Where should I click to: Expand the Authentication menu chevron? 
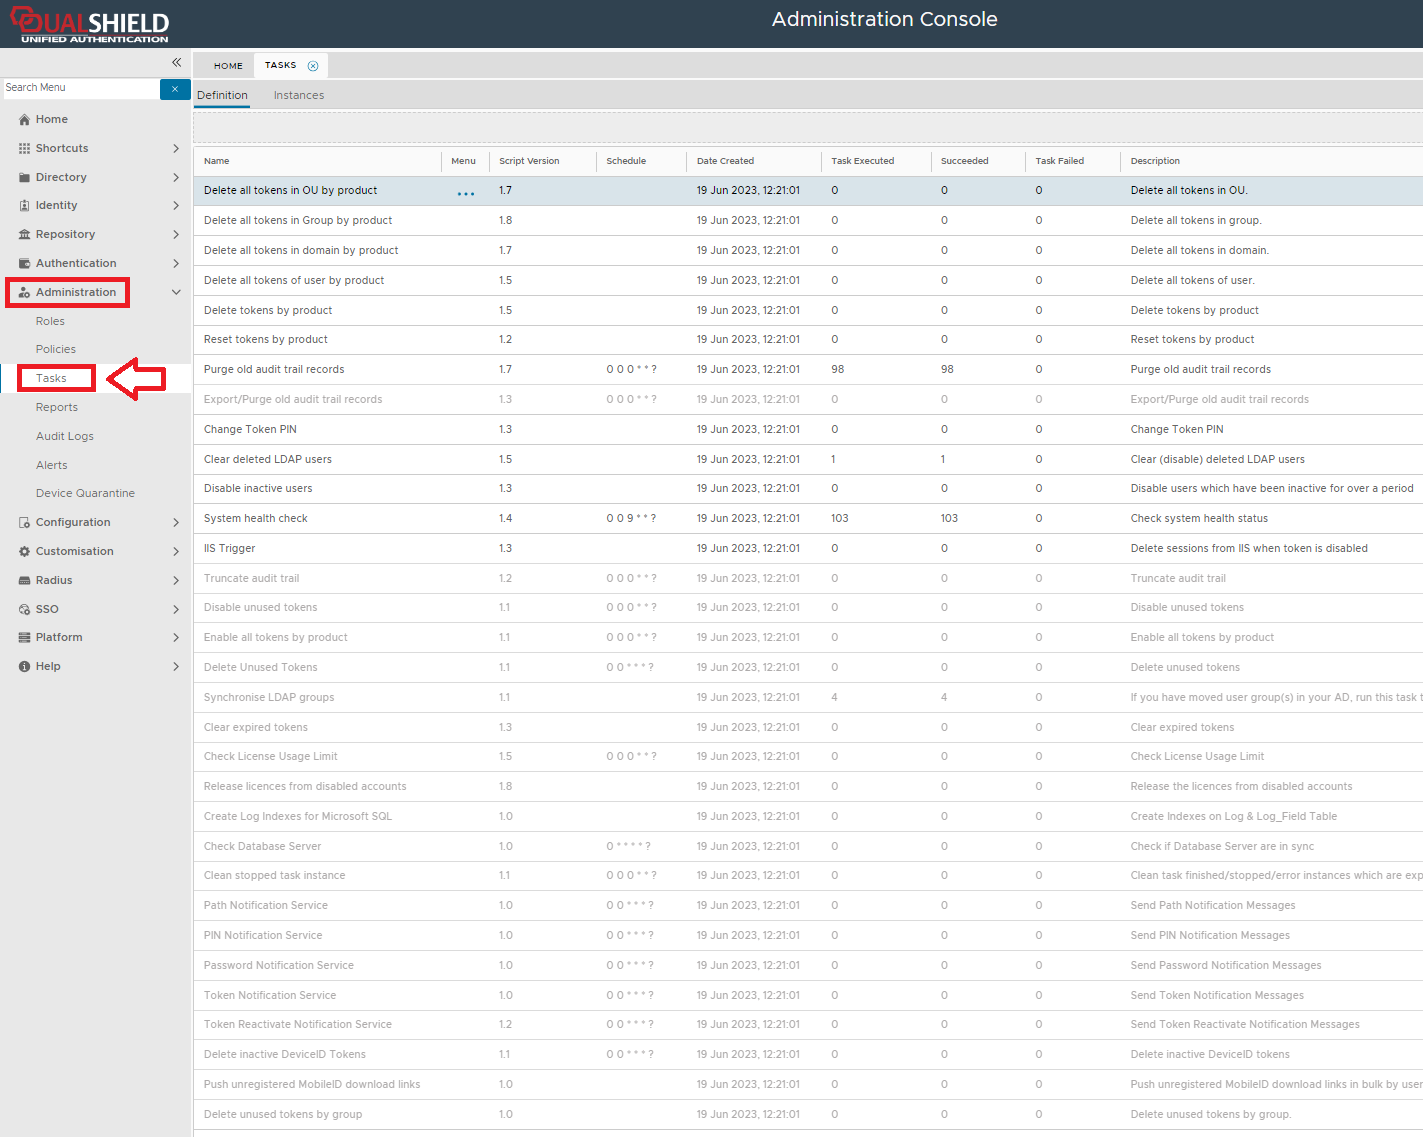[176, 264]
